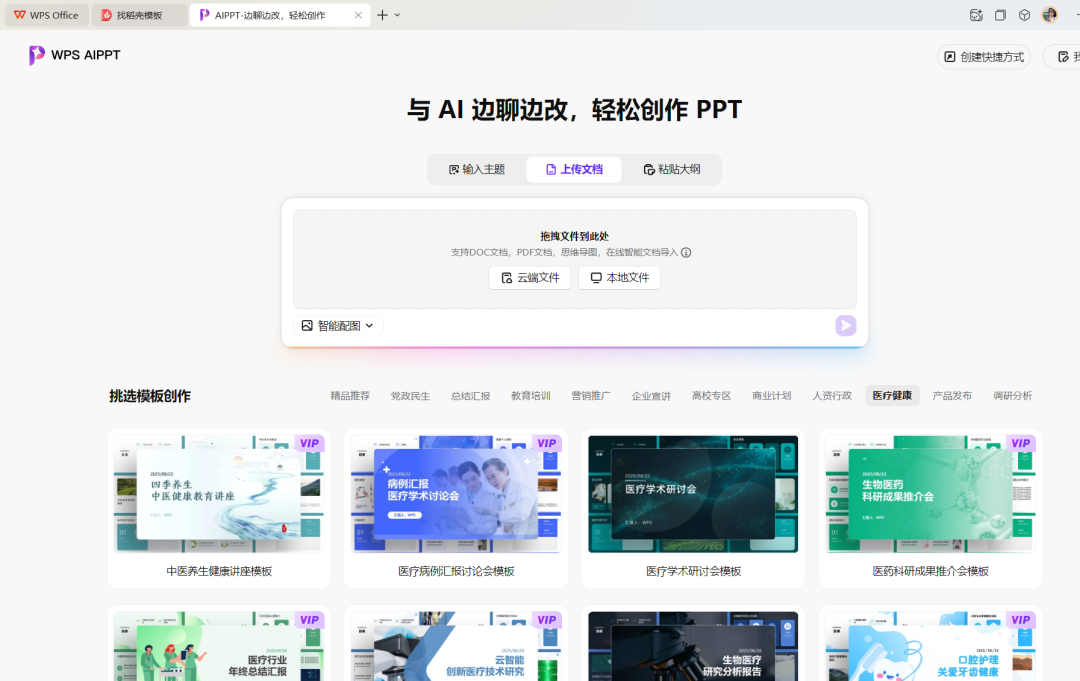1080x681 pixels.
Task: Expand the new tab dropdown arrow
Action: pos(397,15)
